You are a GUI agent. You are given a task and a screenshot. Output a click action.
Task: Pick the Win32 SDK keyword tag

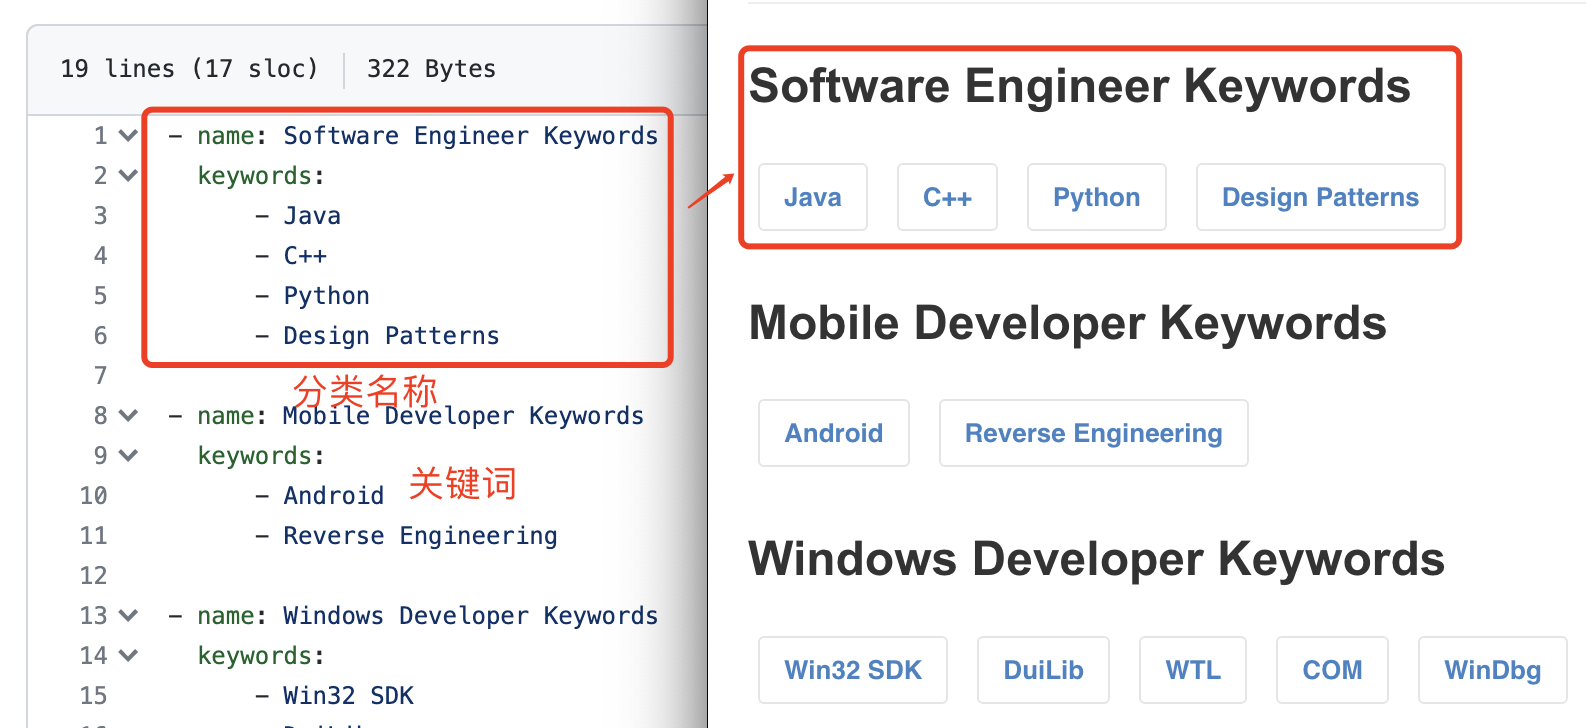click(852, 670)
